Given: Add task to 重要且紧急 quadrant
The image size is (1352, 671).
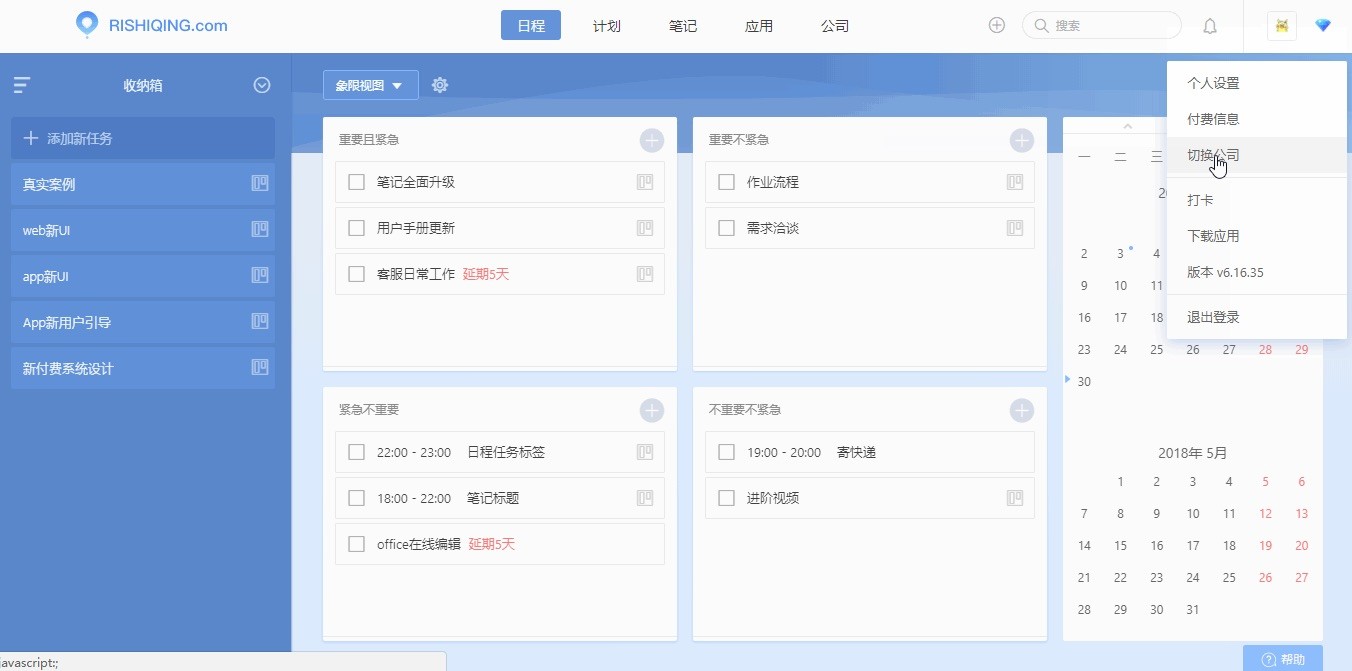Looking at the screenshot, I should [651, 140].
